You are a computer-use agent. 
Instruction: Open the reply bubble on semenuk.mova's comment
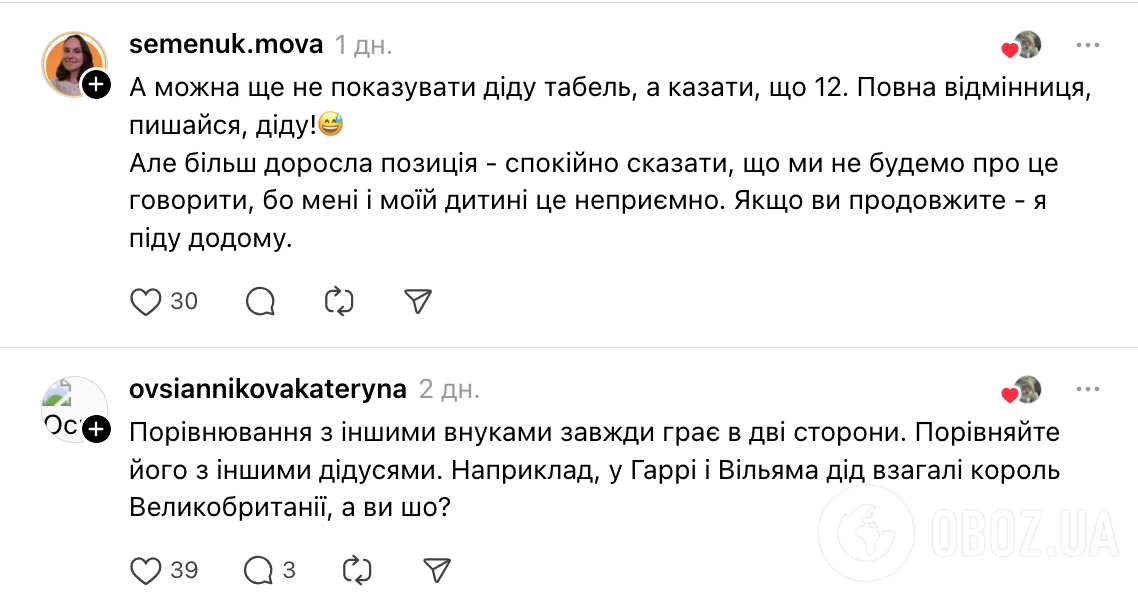coord(261,300)
